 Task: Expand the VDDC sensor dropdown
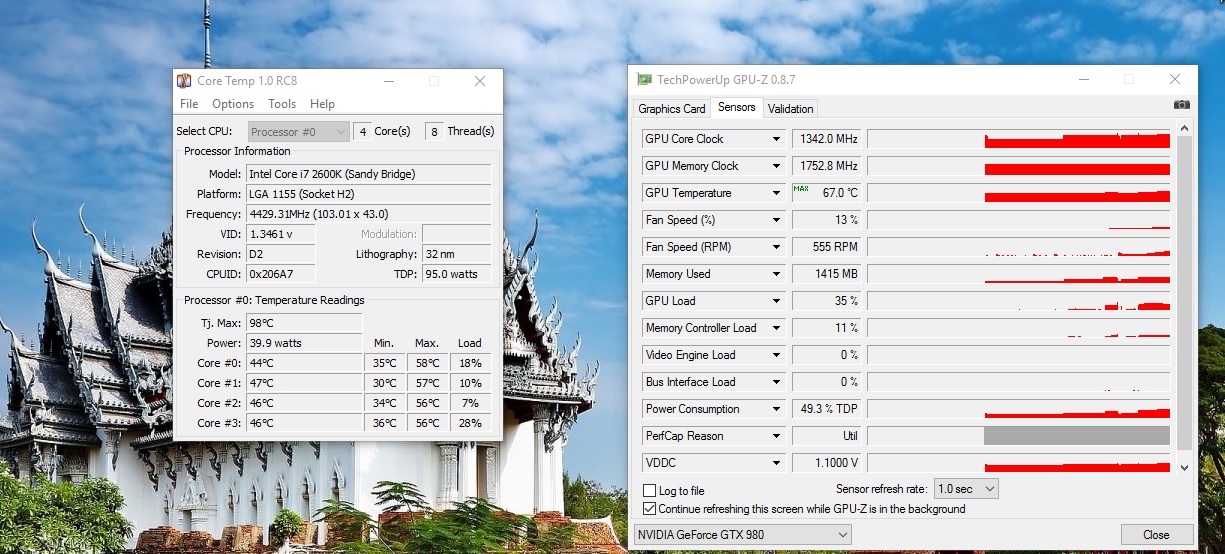(x=776, y=463)
